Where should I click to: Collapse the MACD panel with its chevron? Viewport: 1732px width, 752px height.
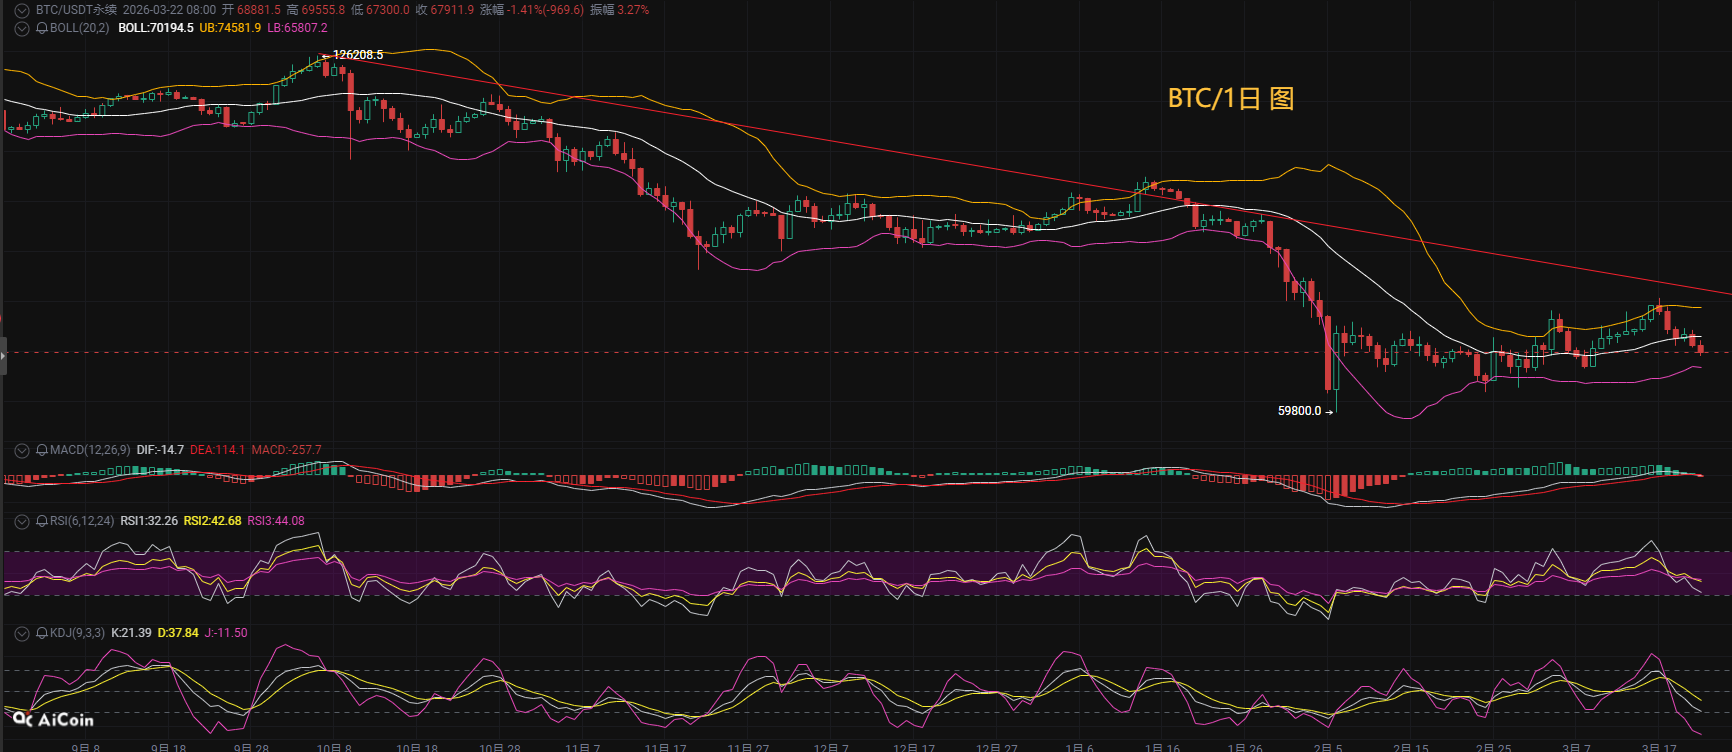(x=22, y=450)
